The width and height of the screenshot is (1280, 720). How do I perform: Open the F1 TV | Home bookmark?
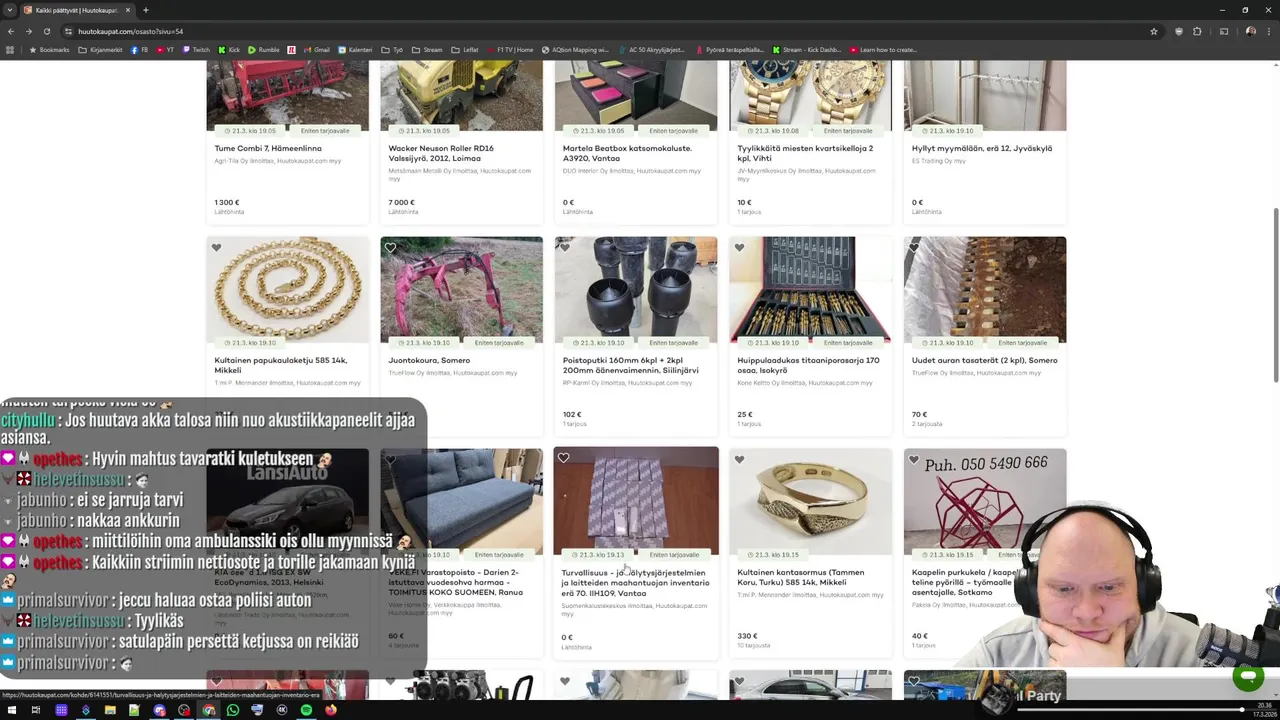click(510, 50)
